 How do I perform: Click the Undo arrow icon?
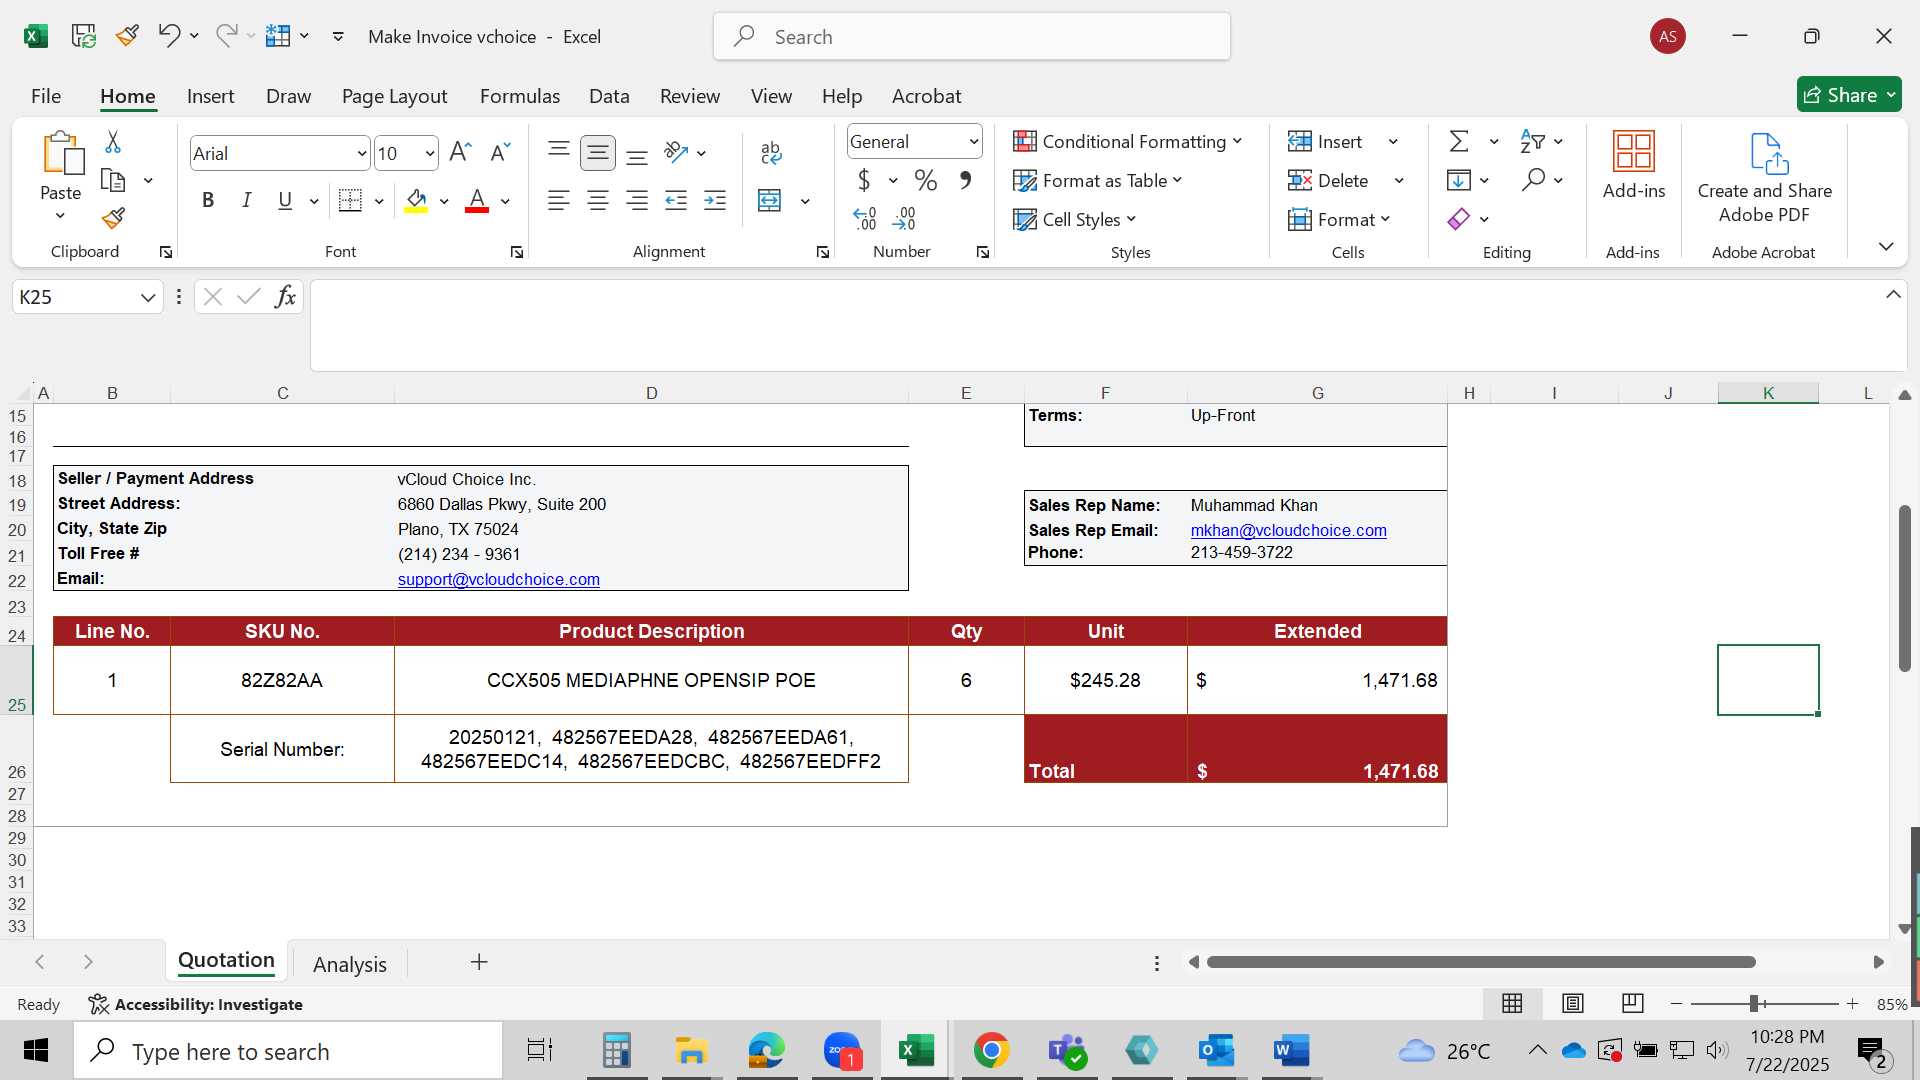click(168, 36)
